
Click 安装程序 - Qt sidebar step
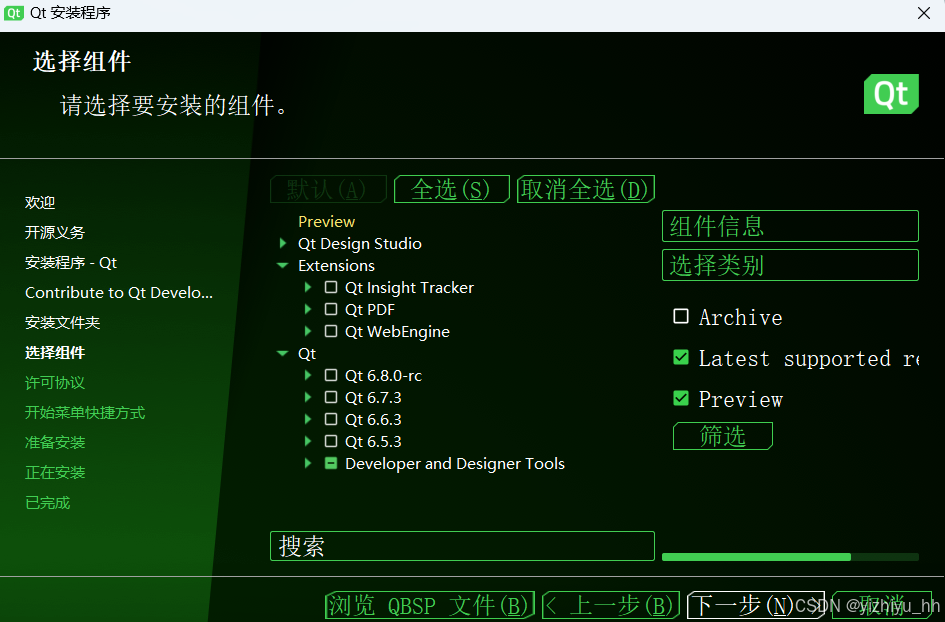[x=71, y=263]
